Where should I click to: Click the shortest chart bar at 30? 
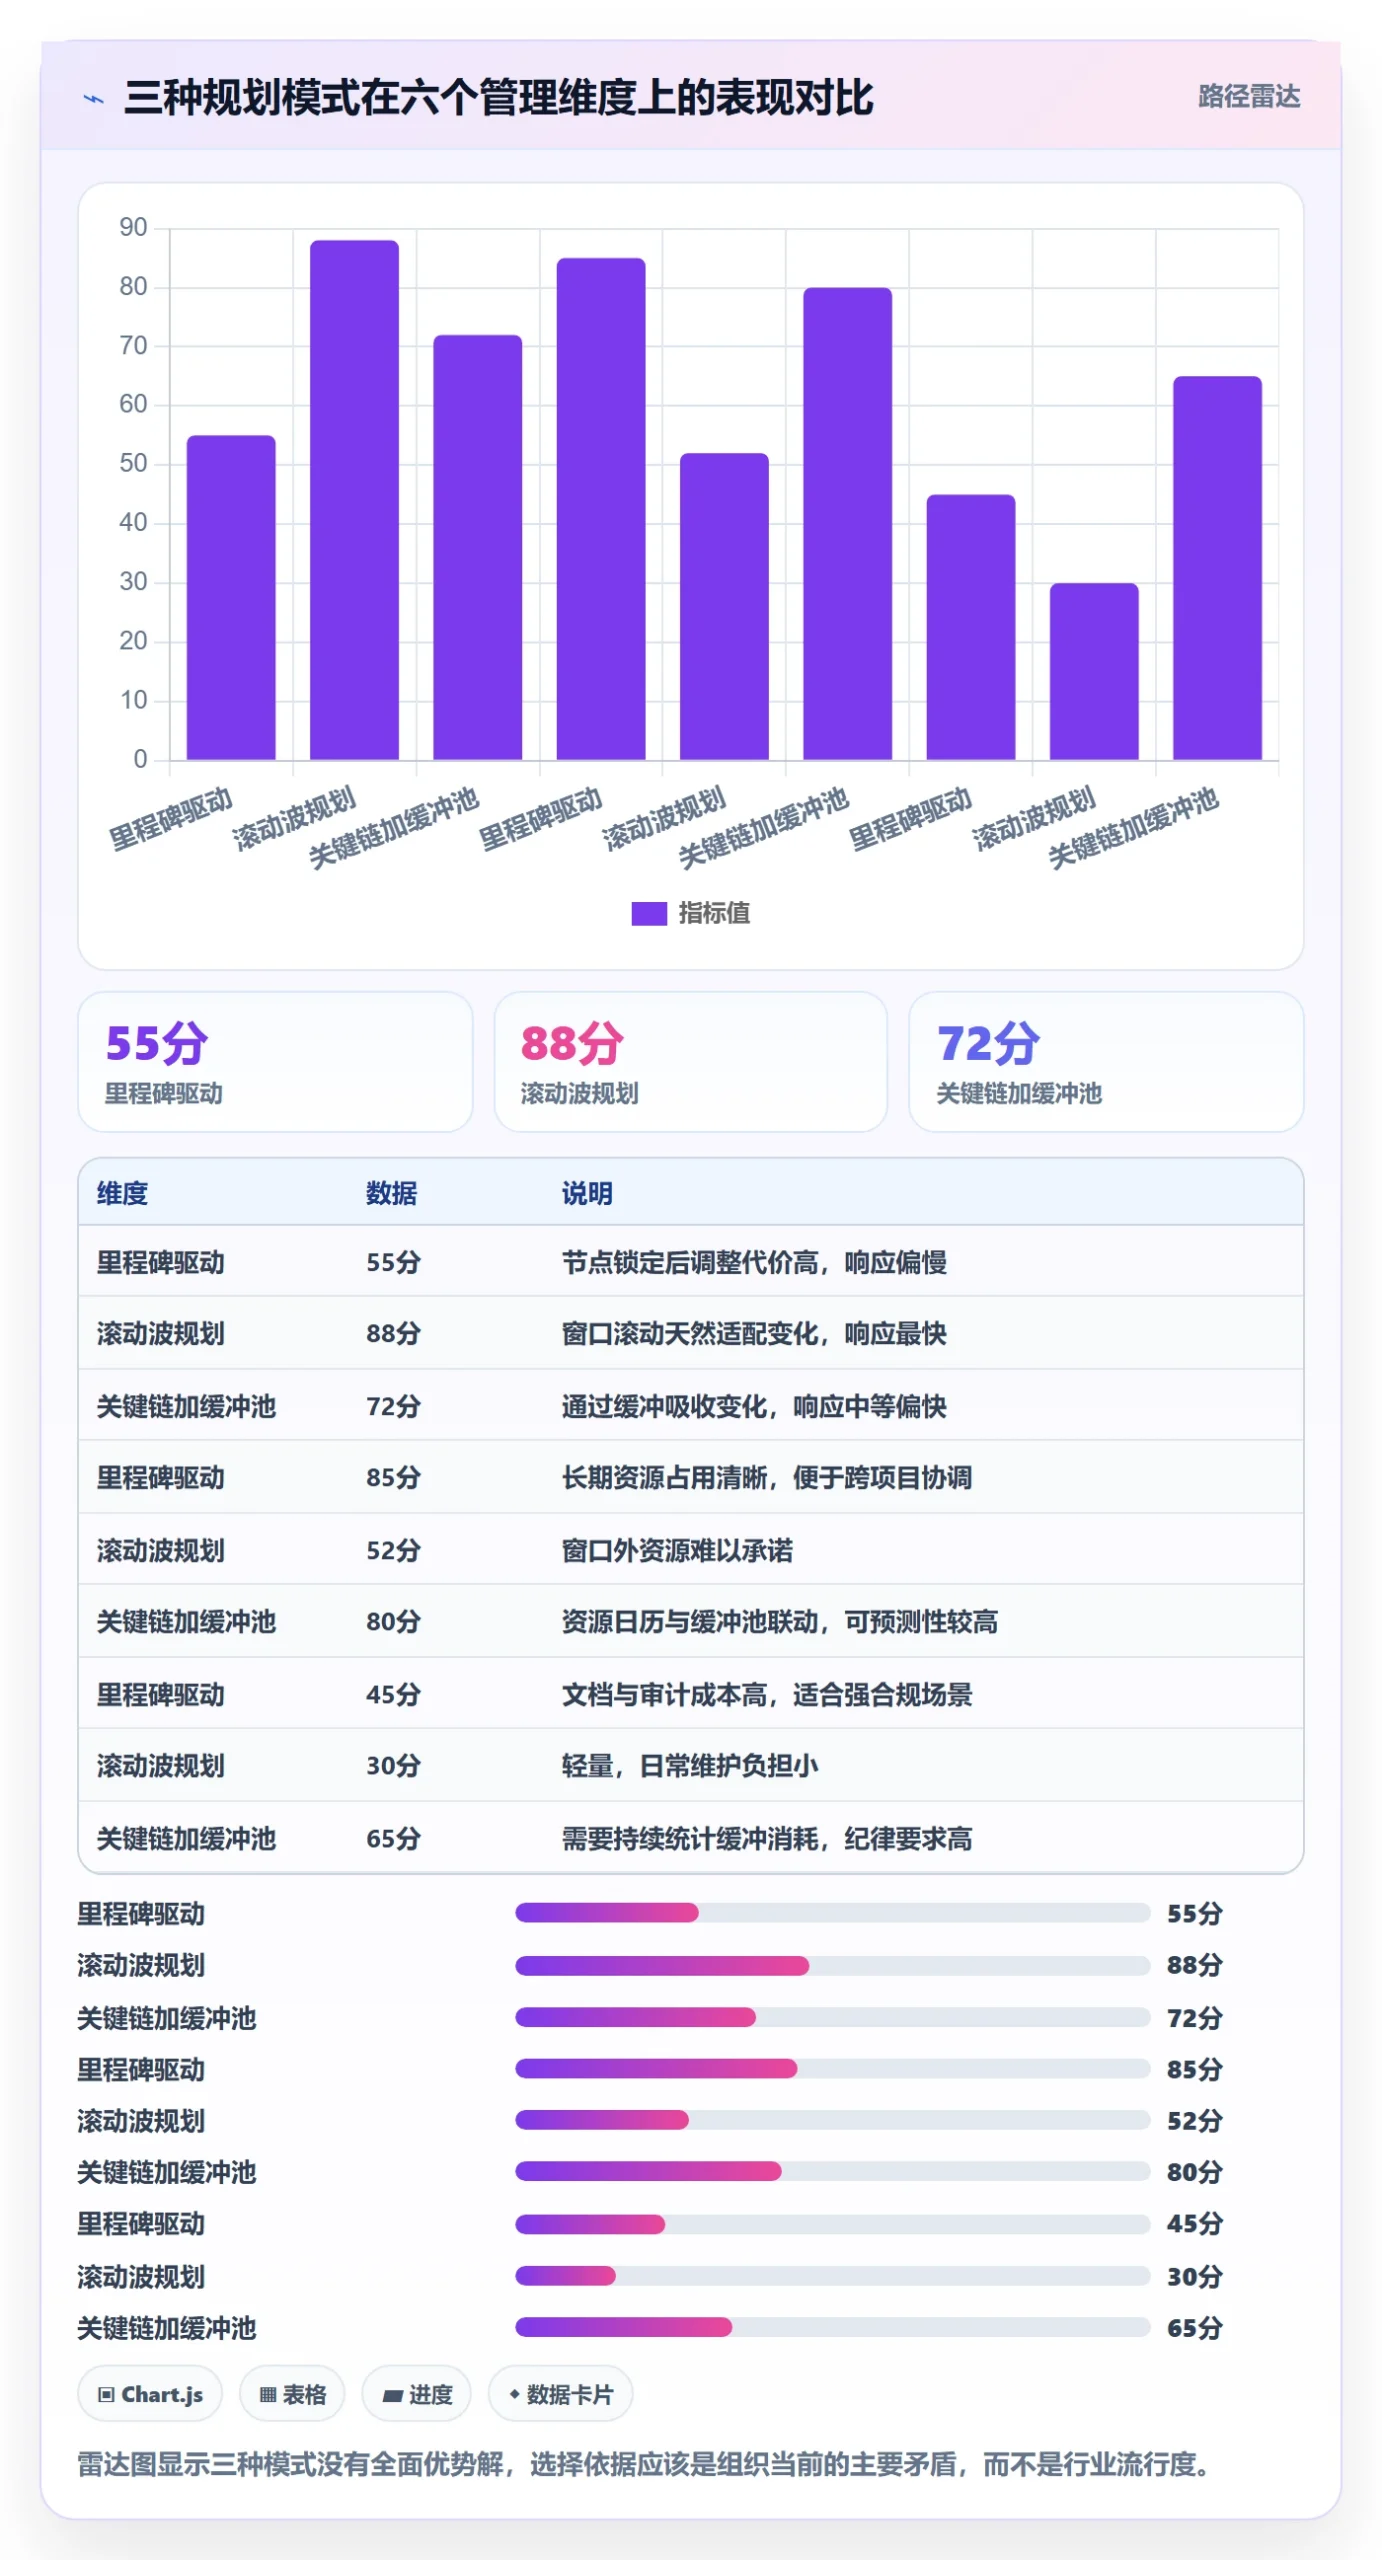[x=1094, y=671]
